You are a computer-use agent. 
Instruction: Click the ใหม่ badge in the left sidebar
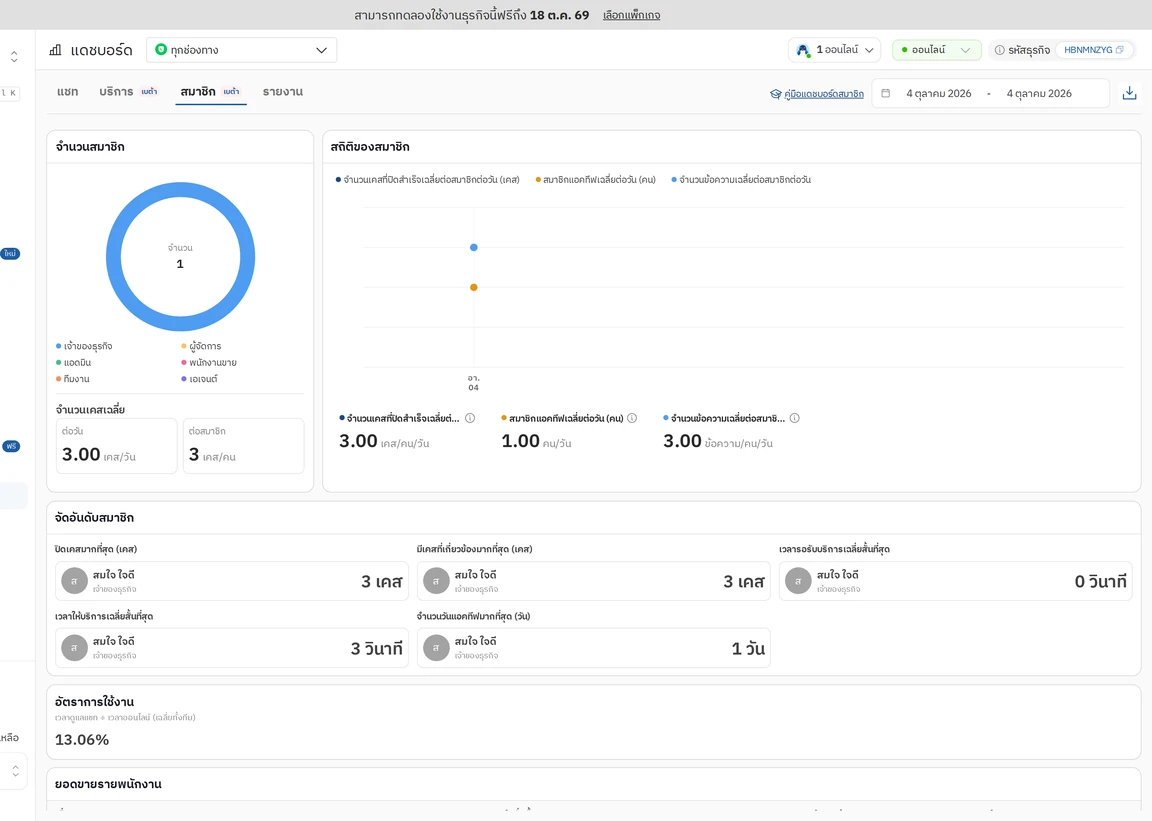point(10,254)
